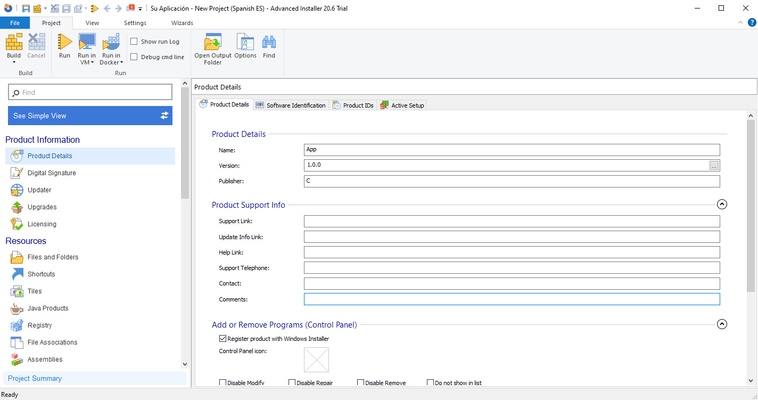Click the Cancel build icon
Viewport: 758px width, 400px height.
point(36,42)
